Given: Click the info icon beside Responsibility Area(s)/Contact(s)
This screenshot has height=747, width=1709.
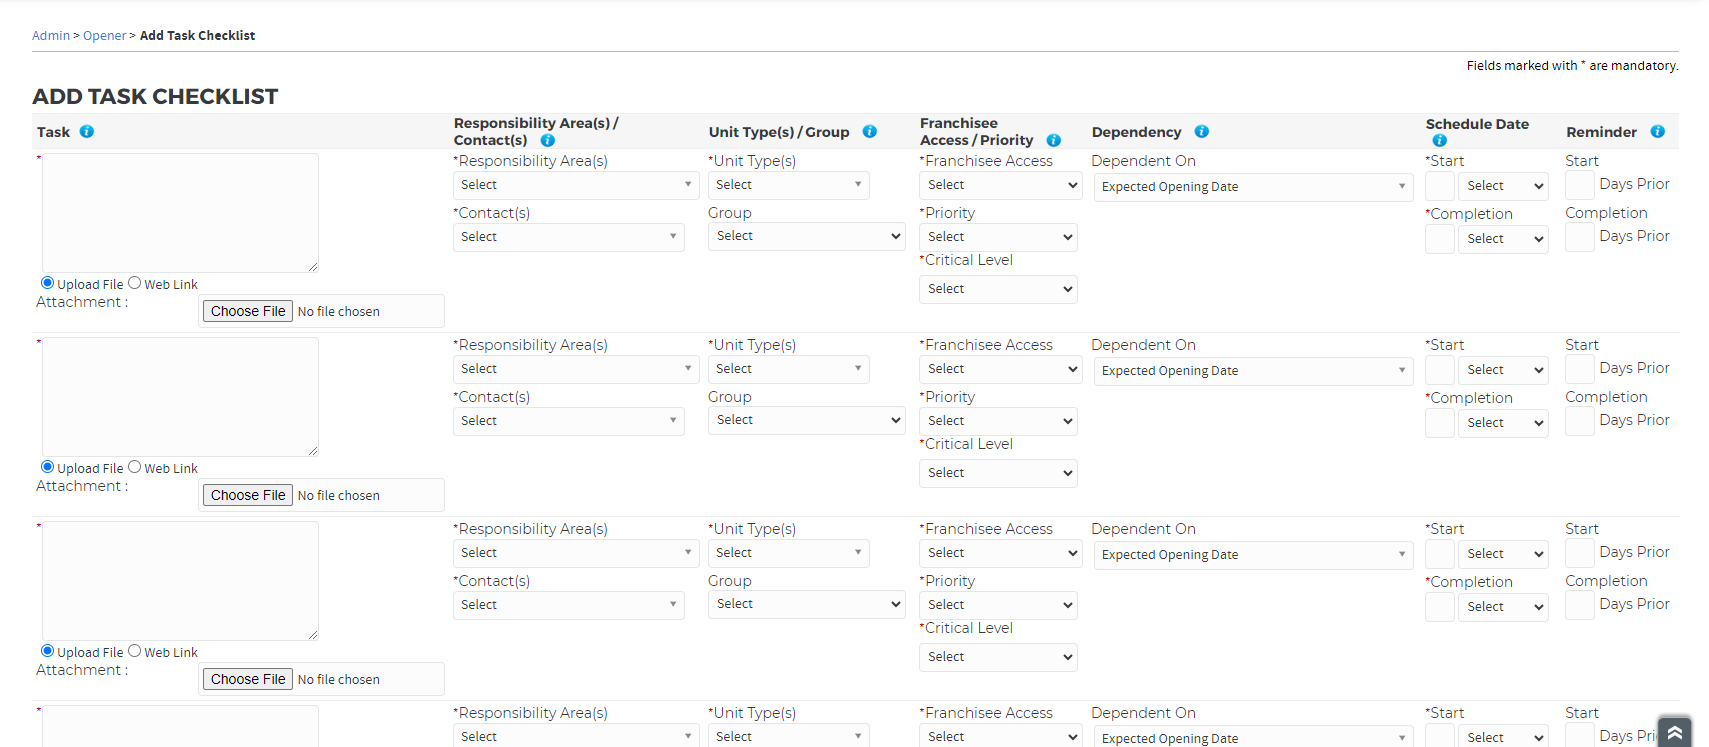Looking at the screenshot, I should (548, 141).
